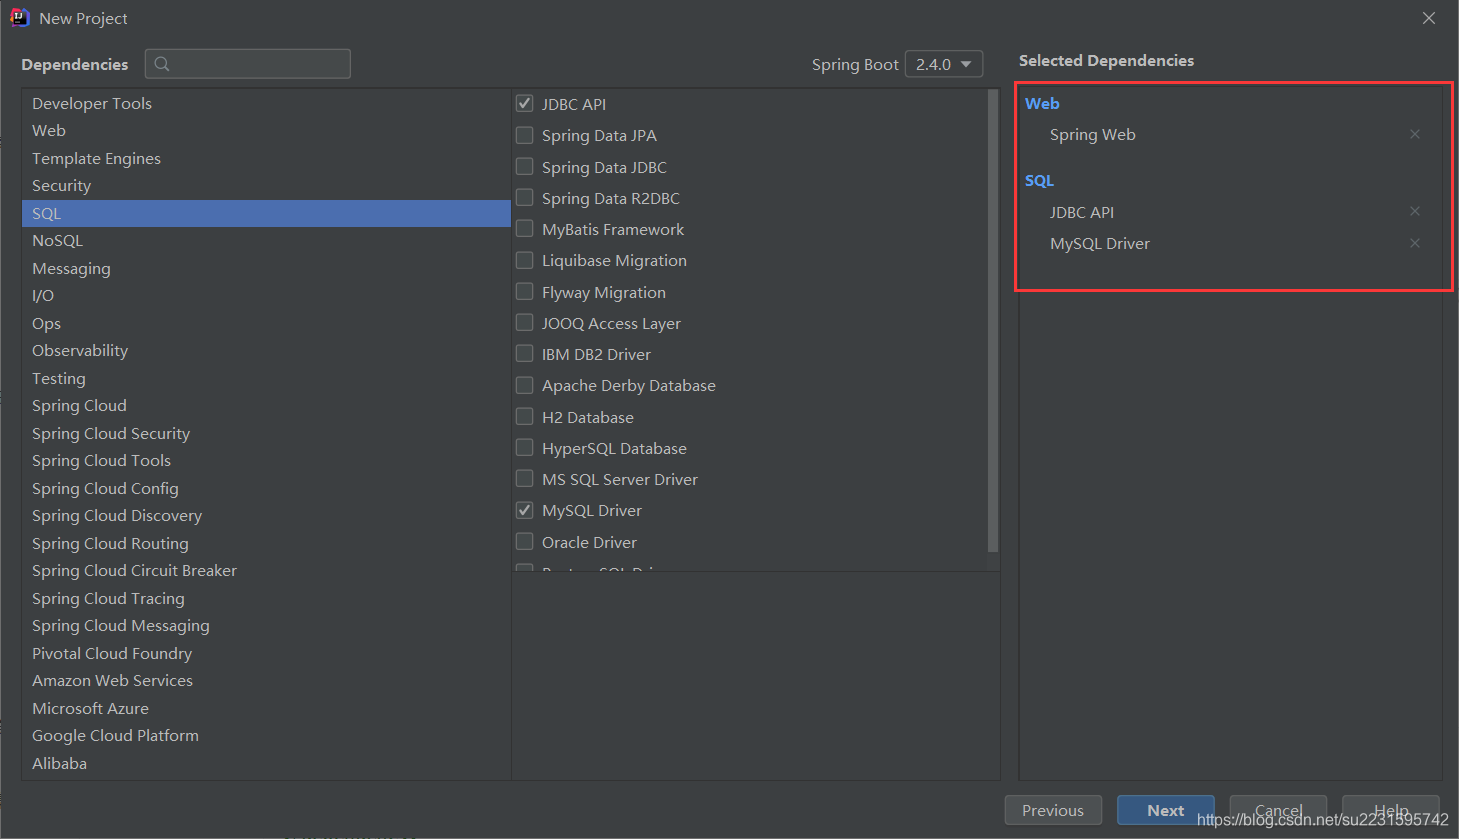Choose Spring Cloud Tools
The width and height of the screenshot is (1459, 839).
(x=266, y=460)
